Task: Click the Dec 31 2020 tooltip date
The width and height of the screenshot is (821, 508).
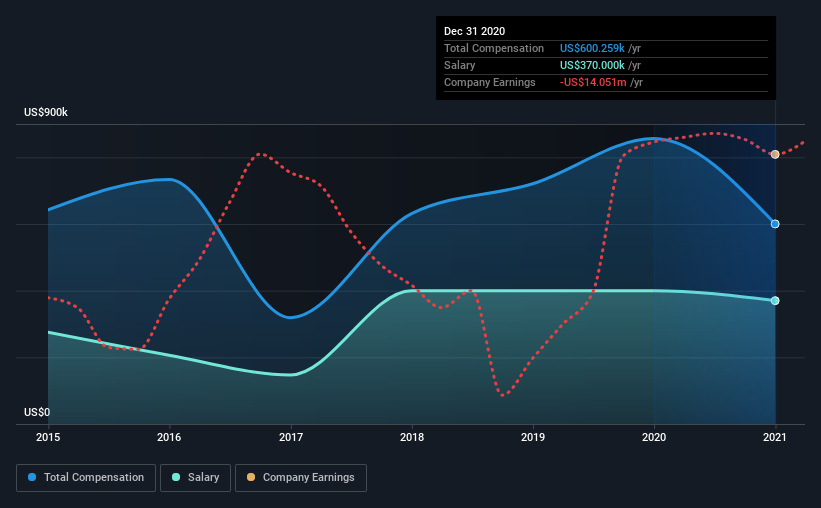Action: [474, 31]
